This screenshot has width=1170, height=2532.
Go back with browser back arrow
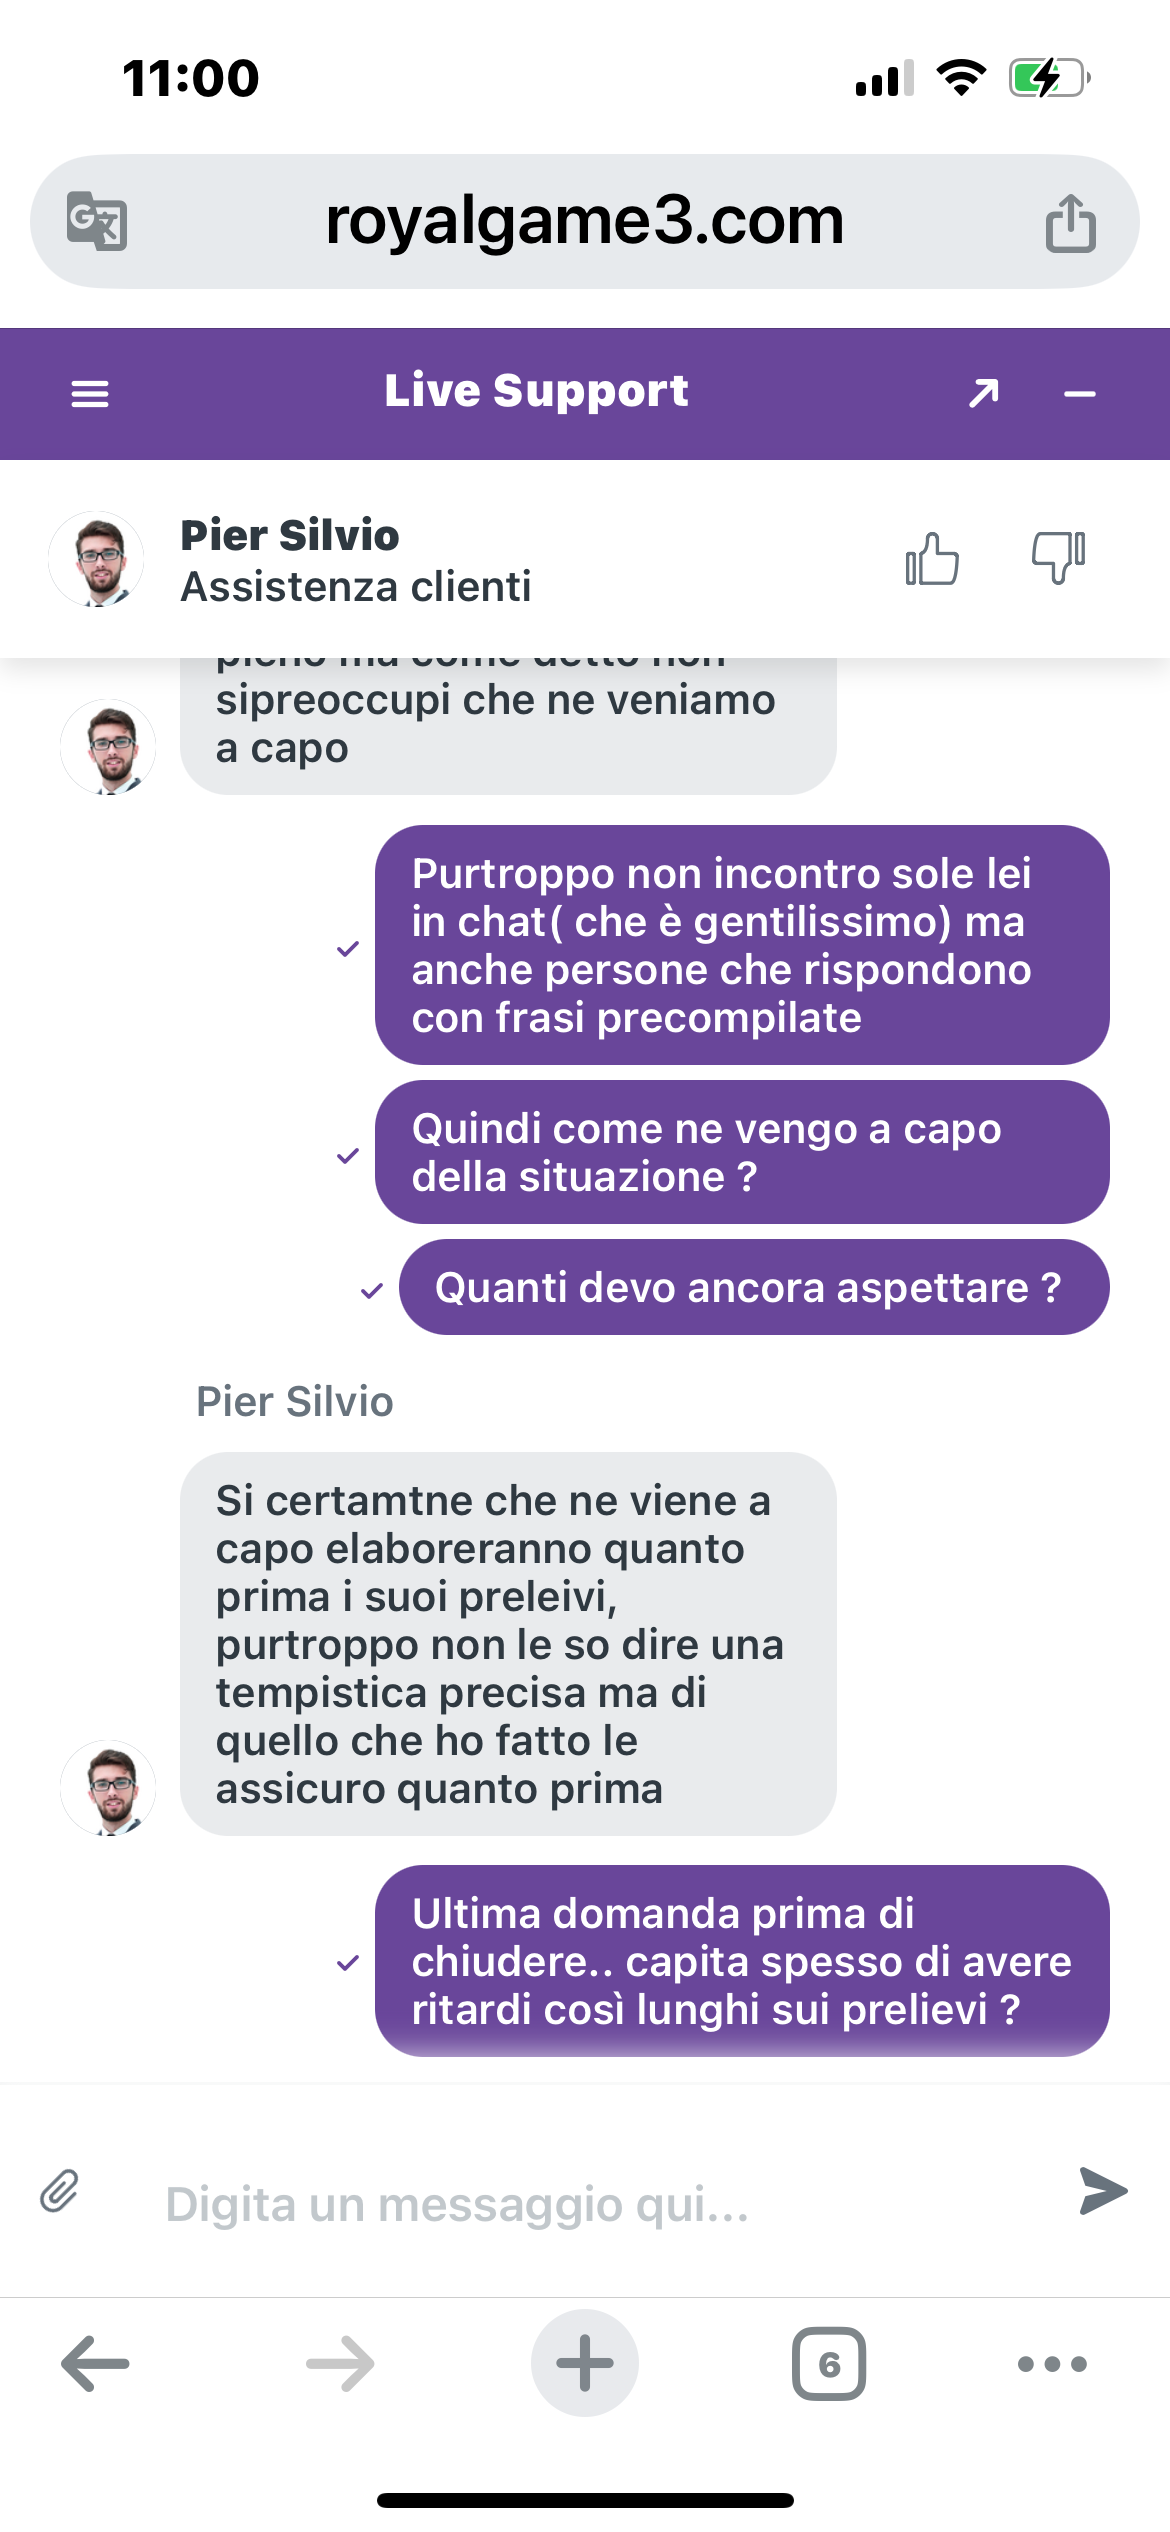95,2364
